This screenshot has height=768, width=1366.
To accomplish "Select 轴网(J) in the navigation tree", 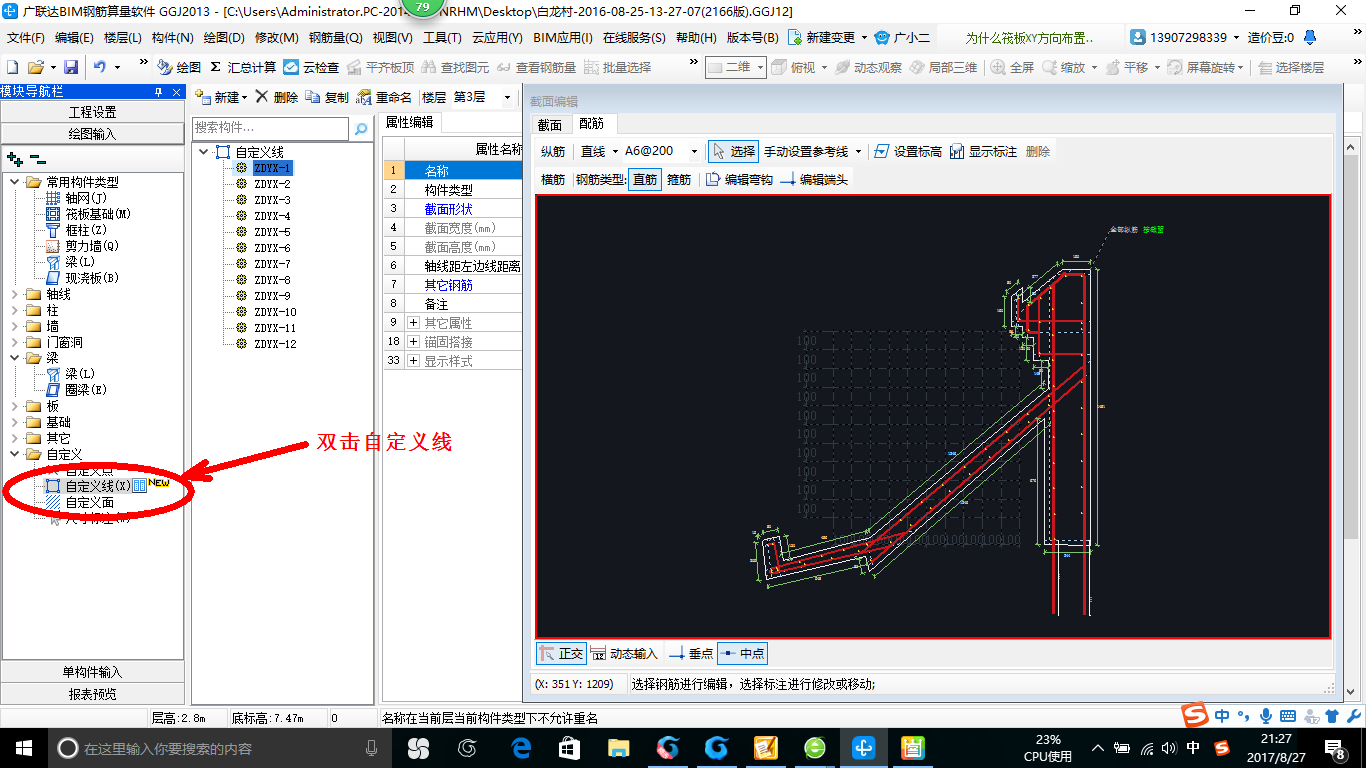I will [86, 198].
